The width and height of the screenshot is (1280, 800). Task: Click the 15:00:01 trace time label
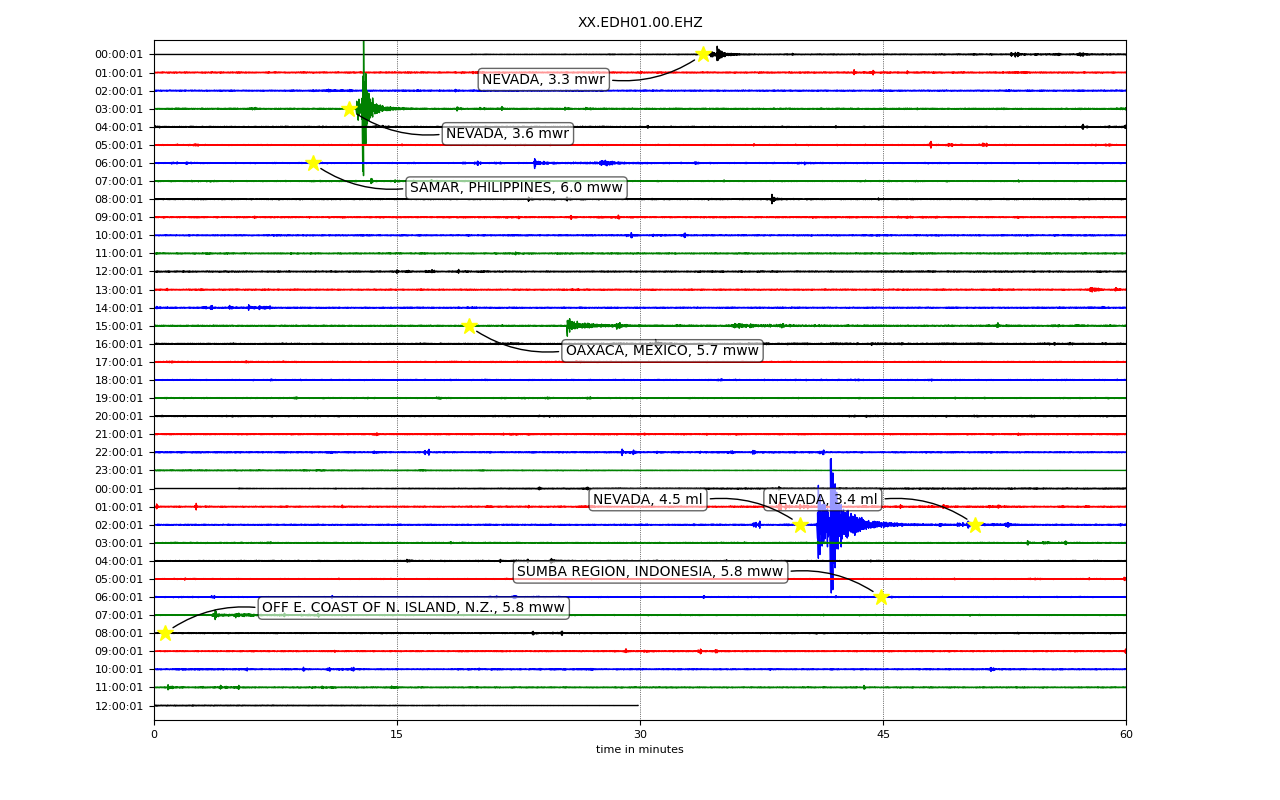[x=119, y=326]
